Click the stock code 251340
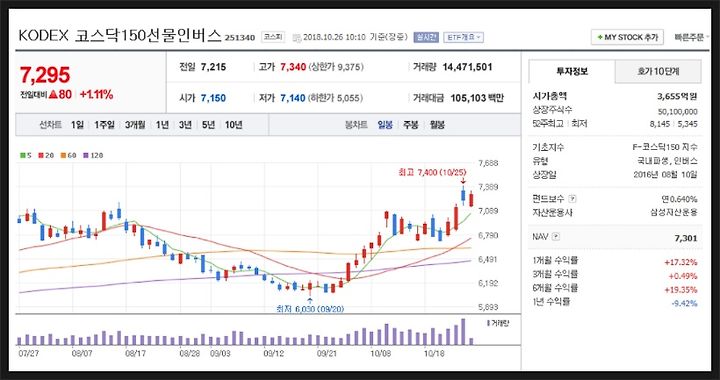This screenshot has height=380, width=720. [240, 38]
